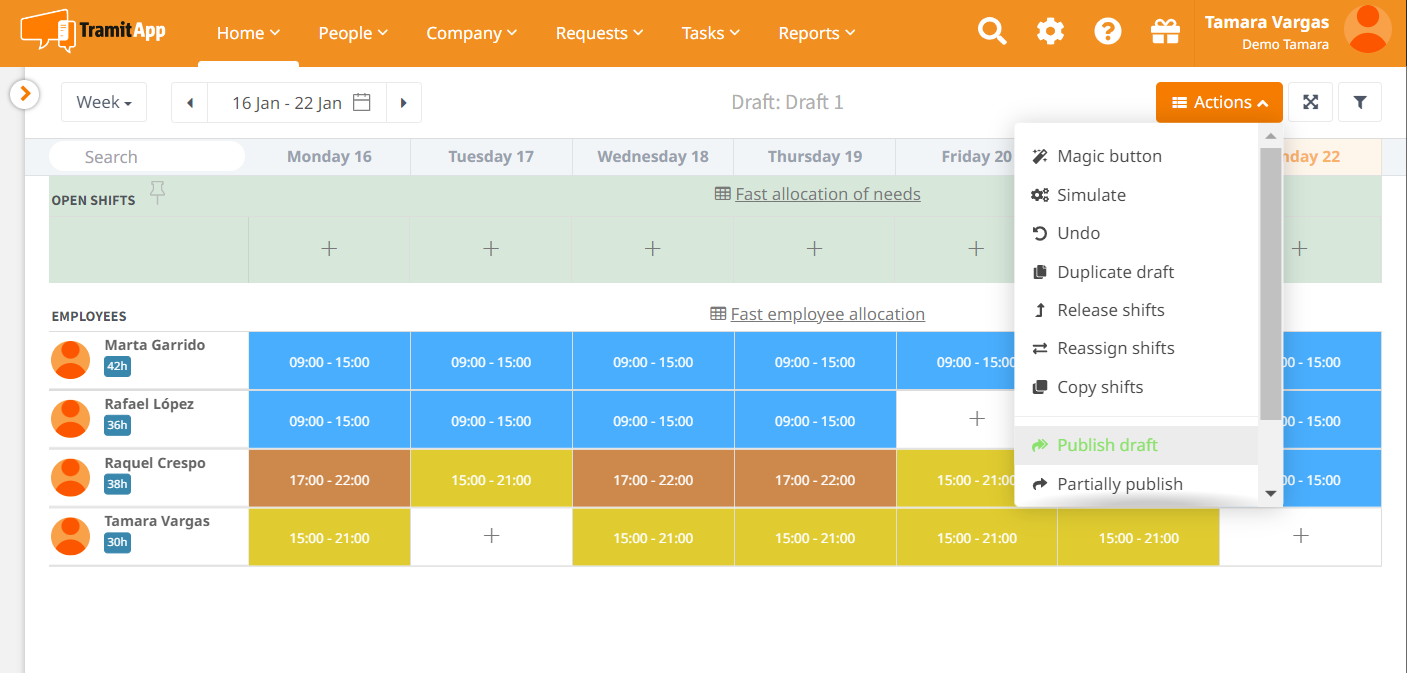
Task: Collapse the Actions dropdown button
Action: (1219, 102)
